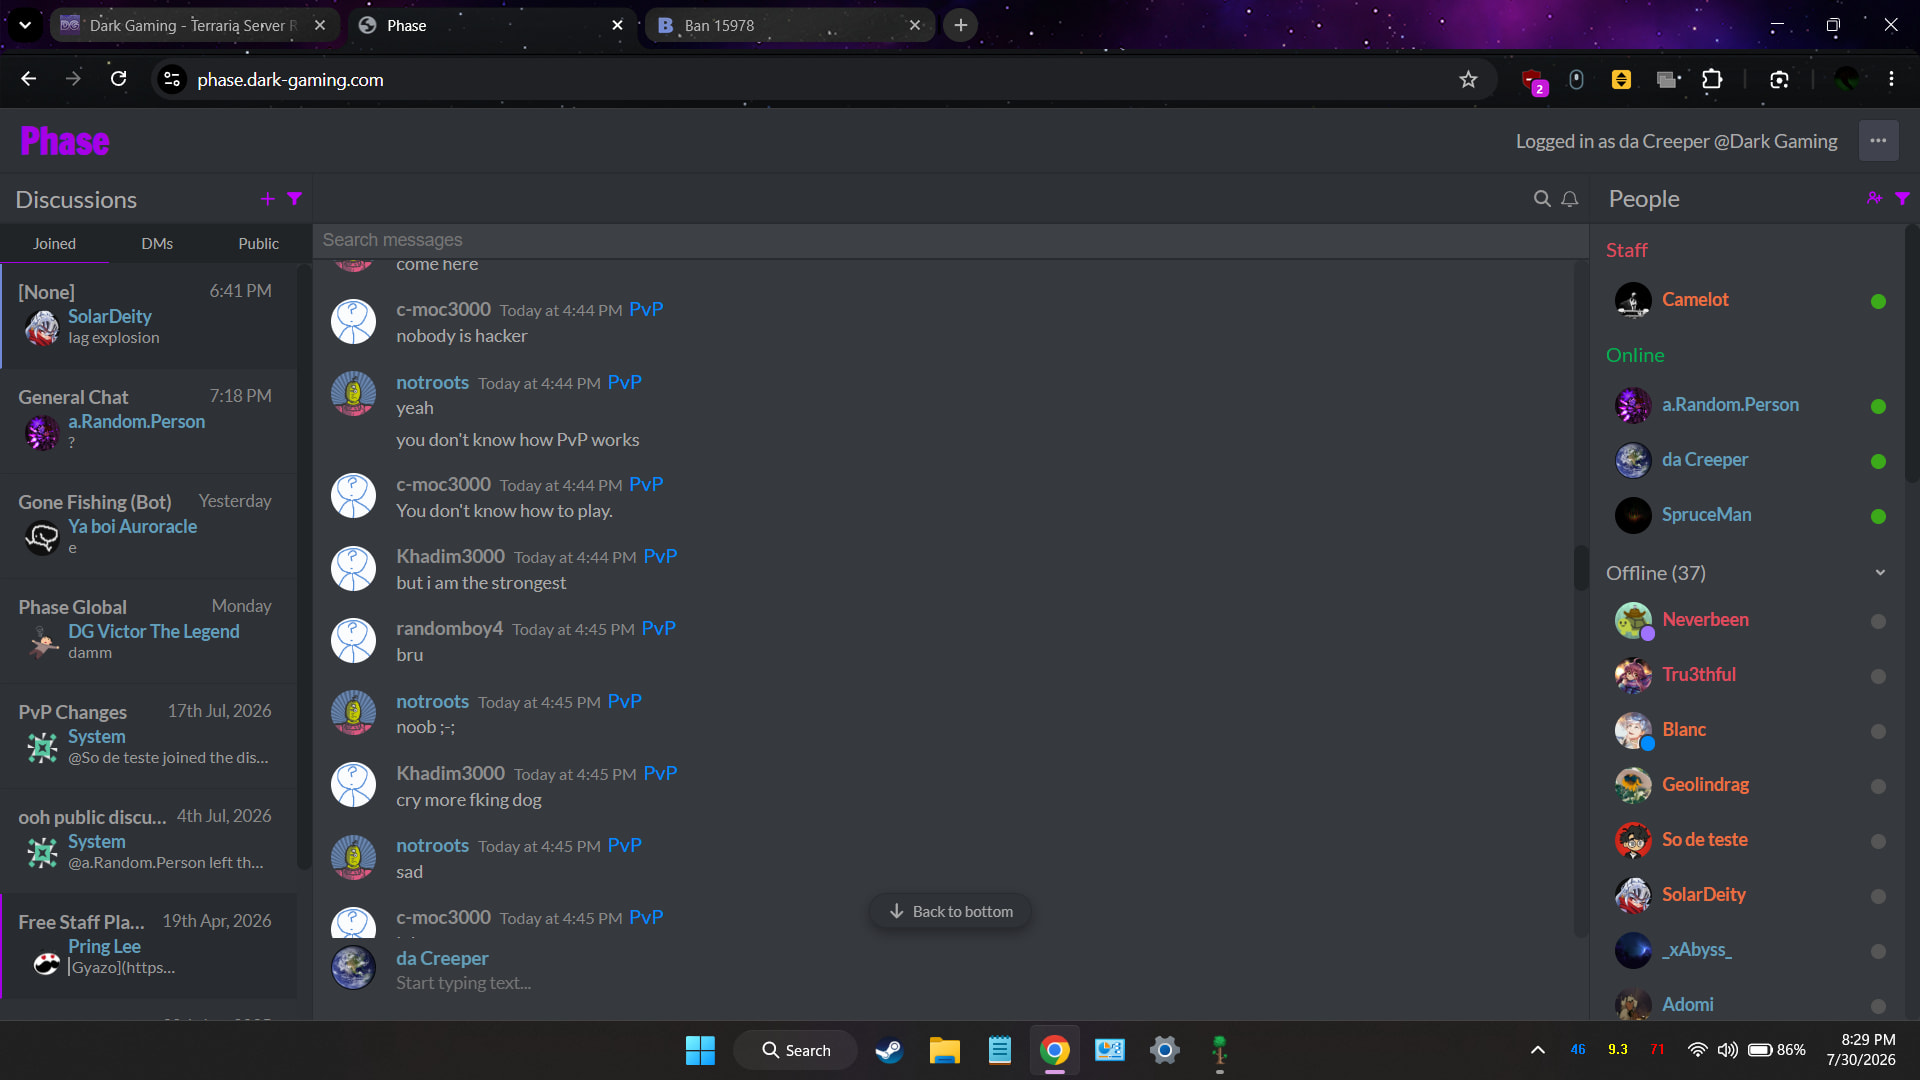The image size is (1920, 1080).
Task: Close the Phase browser tab
Action: click(617, 25)
